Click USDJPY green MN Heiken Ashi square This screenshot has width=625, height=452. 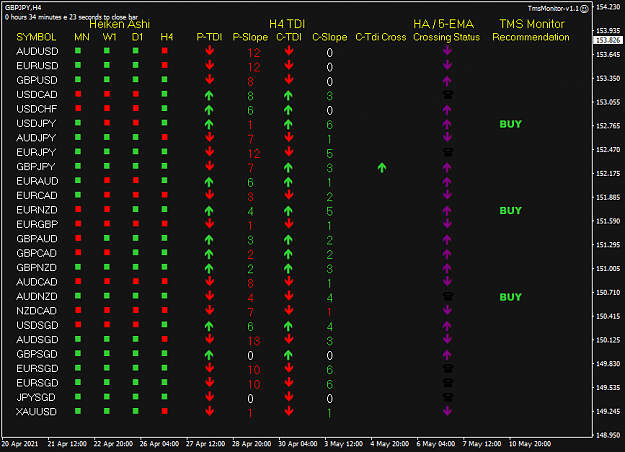78,123
